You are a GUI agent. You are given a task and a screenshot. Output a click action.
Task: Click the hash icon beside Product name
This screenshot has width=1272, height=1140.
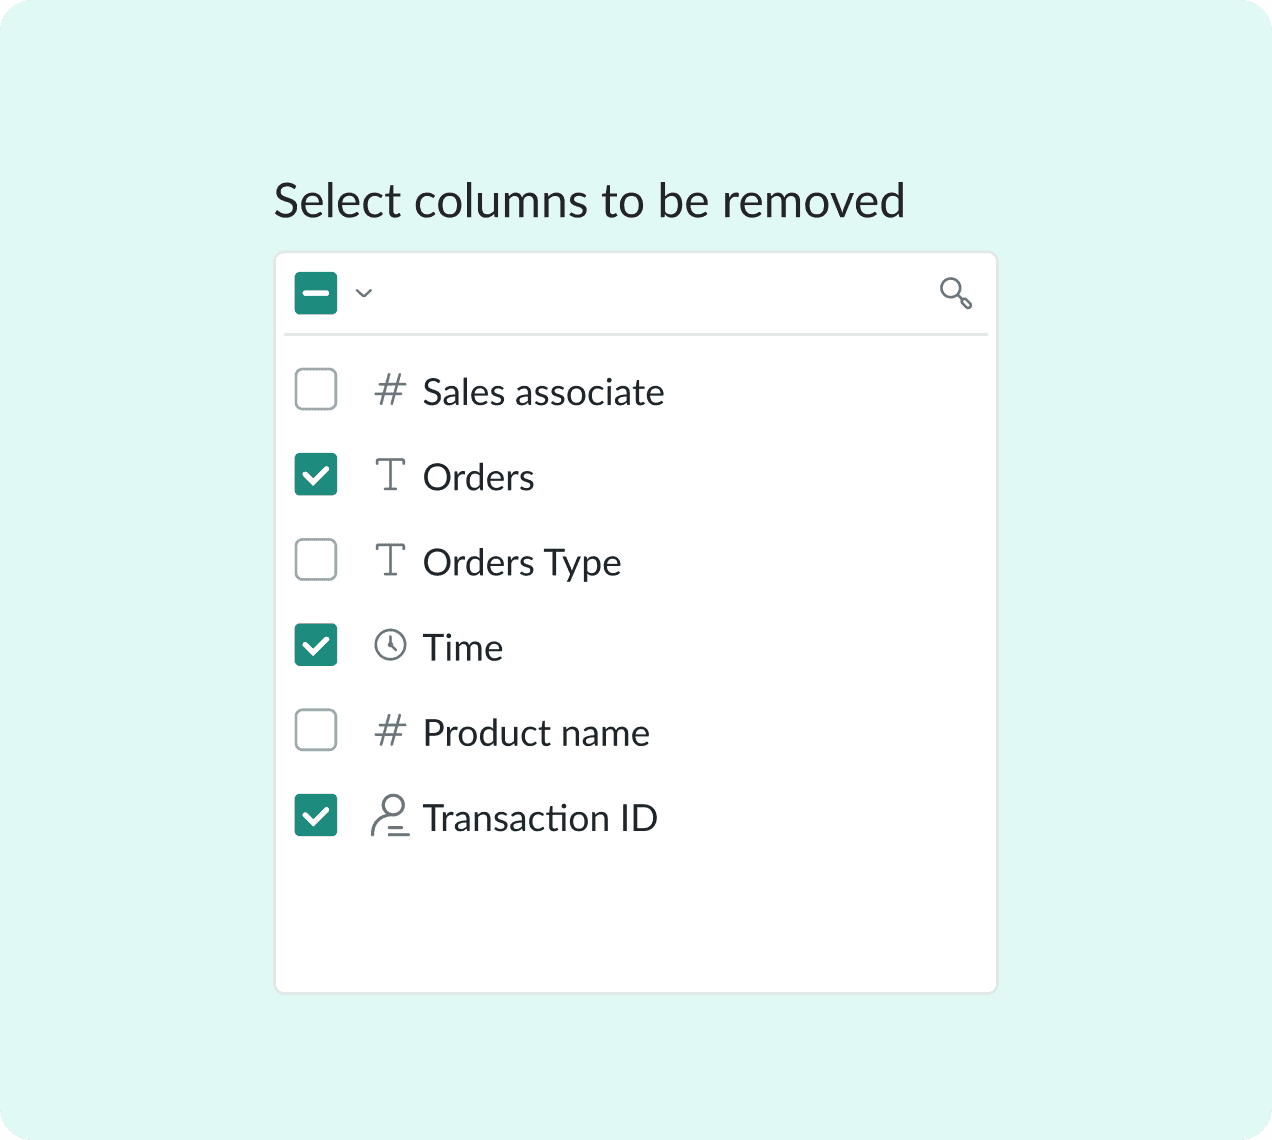pyautogui.click(x=390, y=731)
